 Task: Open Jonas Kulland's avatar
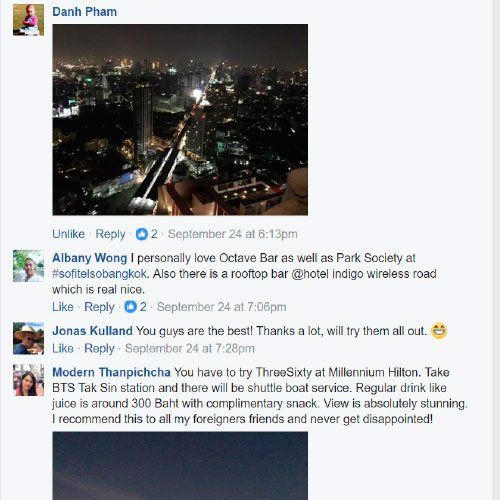(28, 338)
